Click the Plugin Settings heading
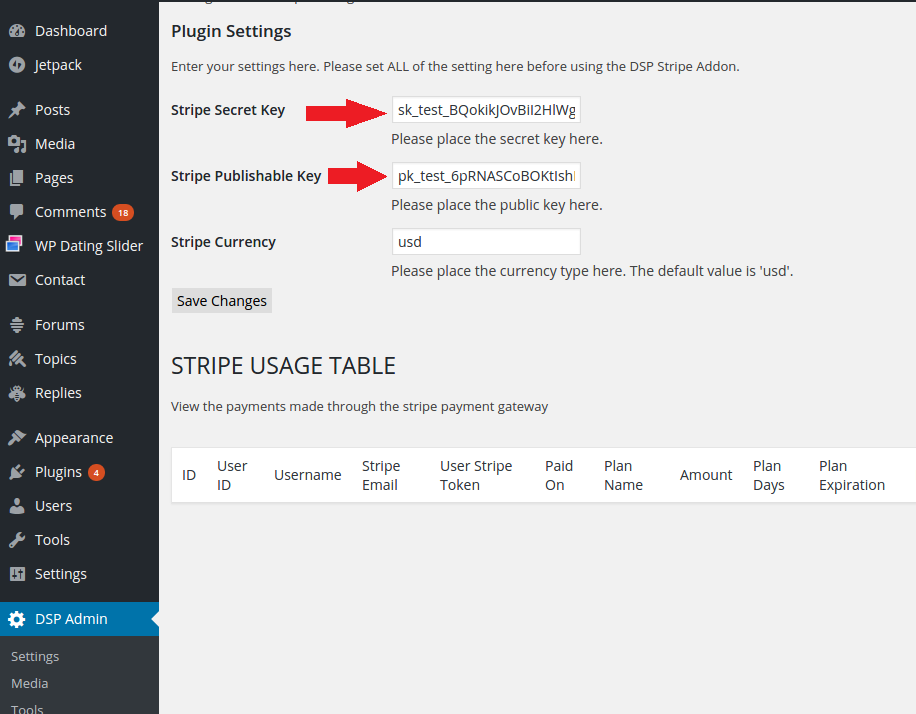 click(231, 32)
